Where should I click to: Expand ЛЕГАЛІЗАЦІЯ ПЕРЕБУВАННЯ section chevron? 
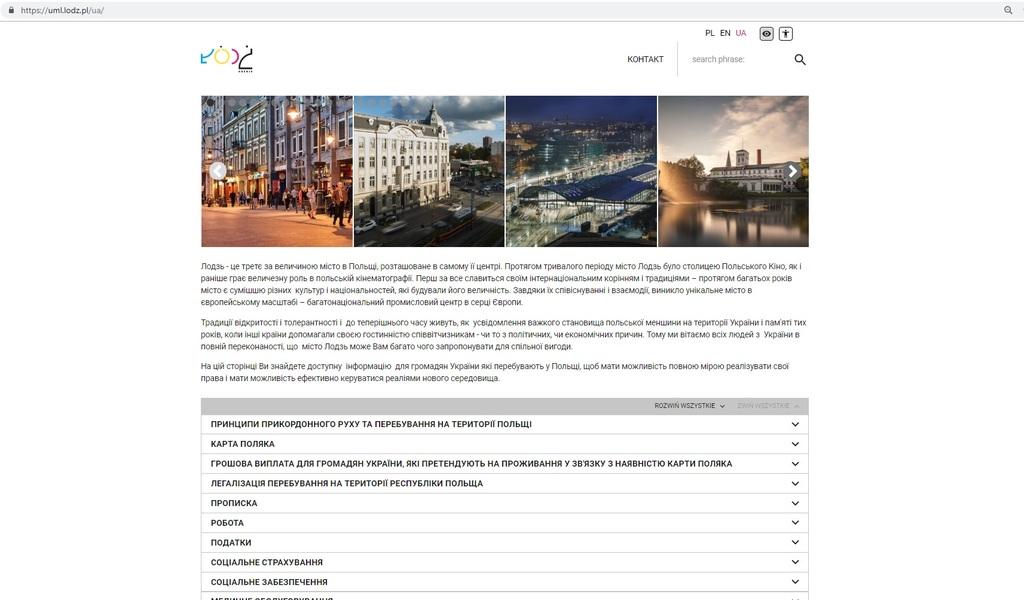(x=795, y=484)
